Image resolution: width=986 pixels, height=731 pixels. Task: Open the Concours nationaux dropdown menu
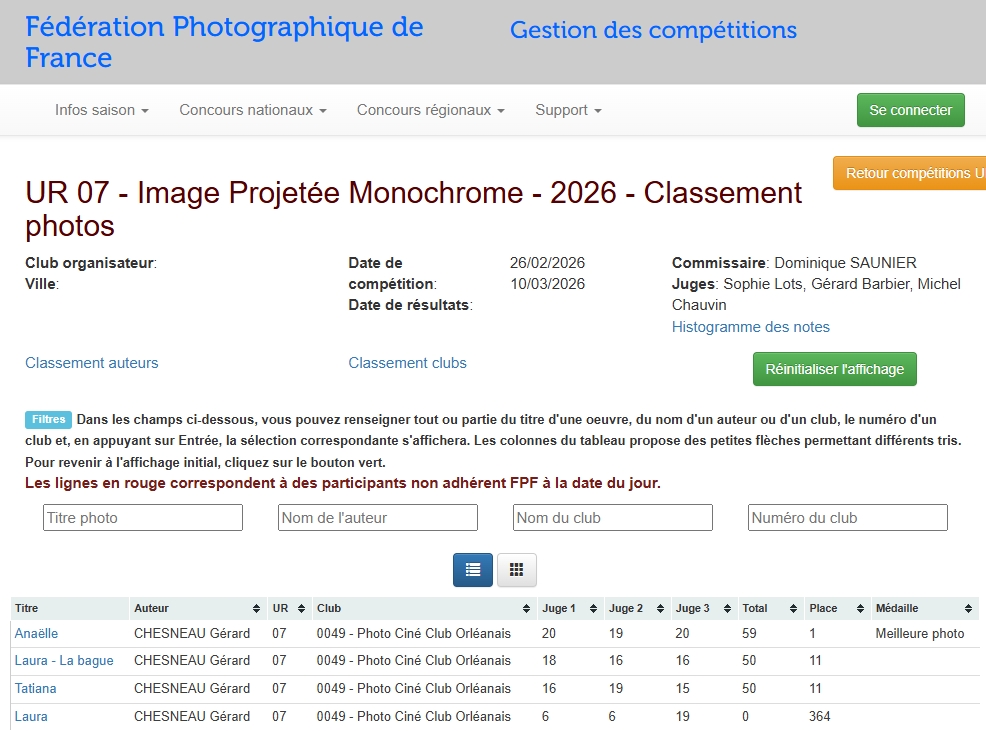coord(253,110)
